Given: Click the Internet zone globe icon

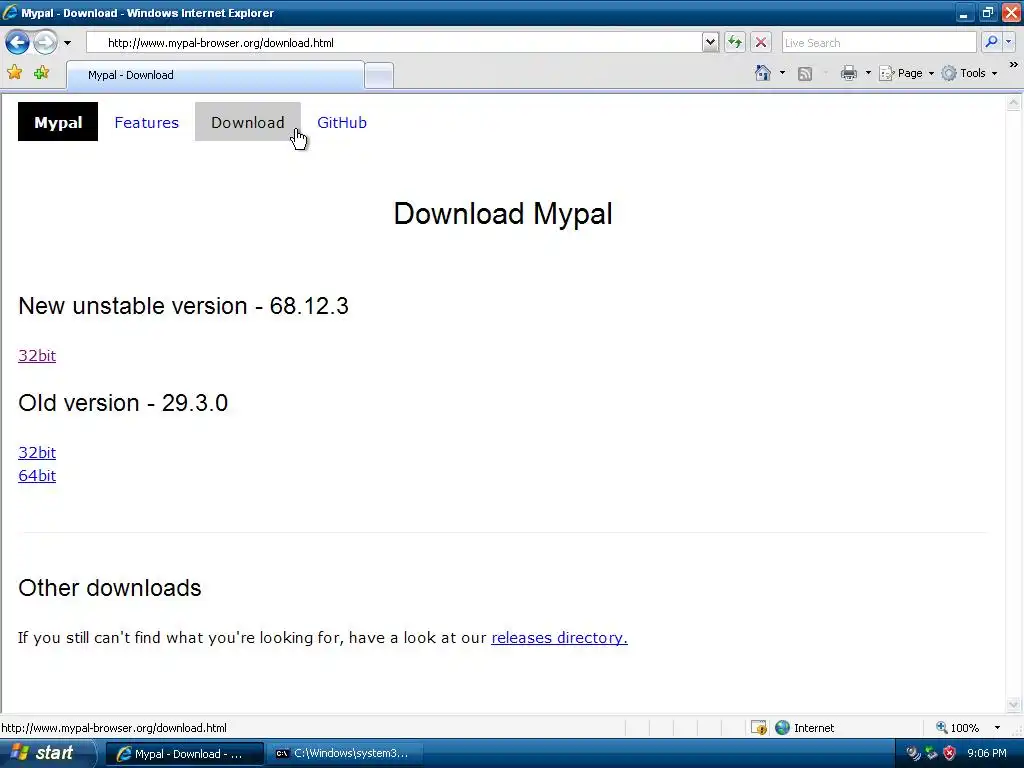Looking at the screenshot, I should pos(782,728).
